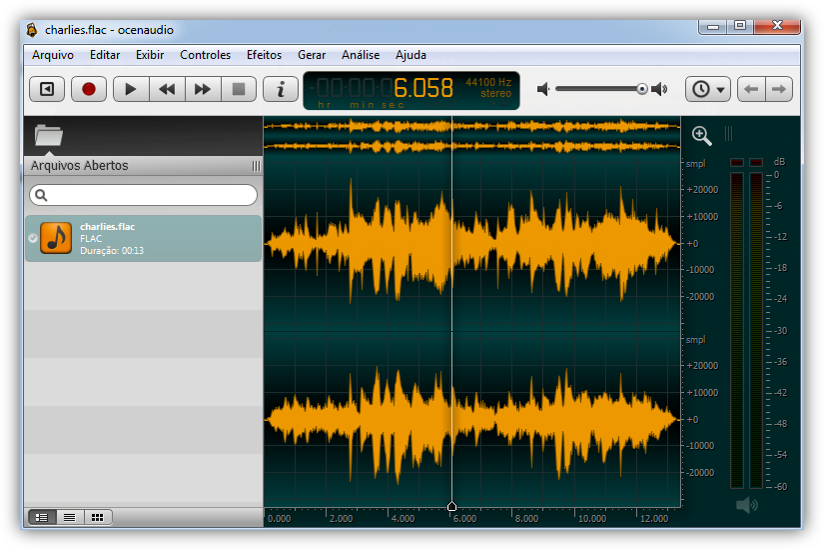824x550 pixels.
Task: Click the Arquivos Abertos header label
Action: 79,165
